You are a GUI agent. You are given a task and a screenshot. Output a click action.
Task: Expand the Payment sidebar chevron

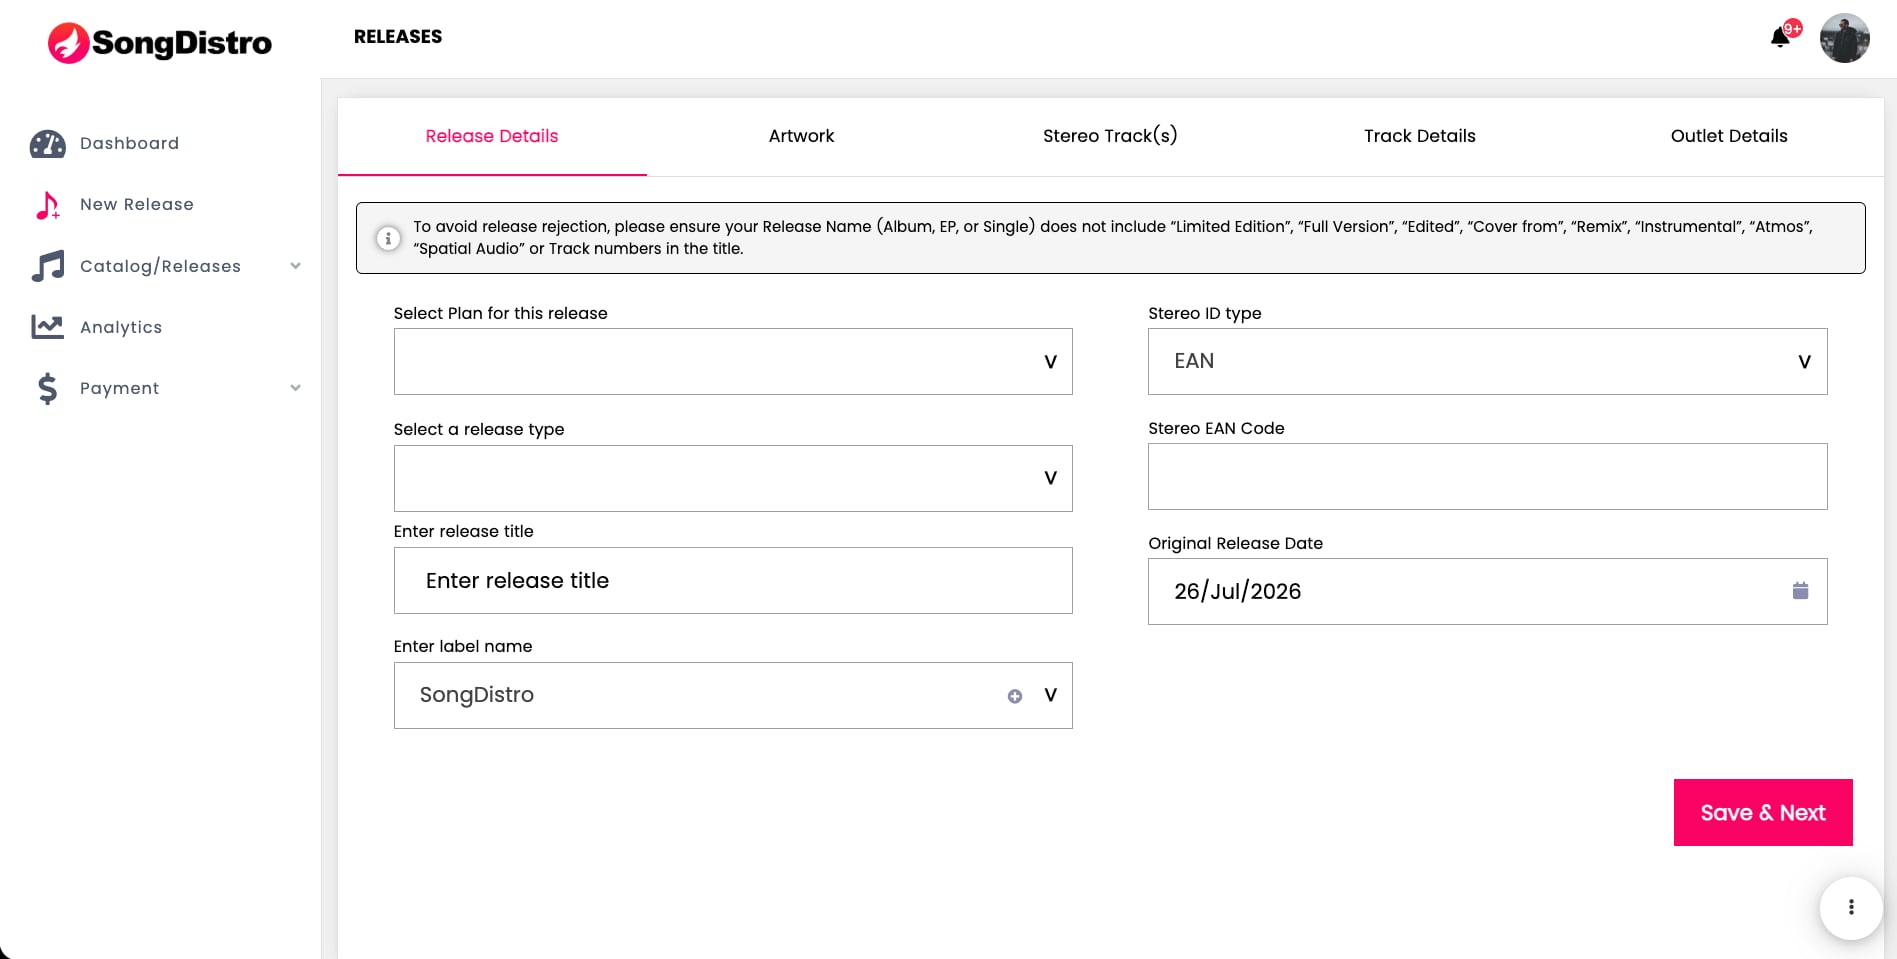click(295, 388)
